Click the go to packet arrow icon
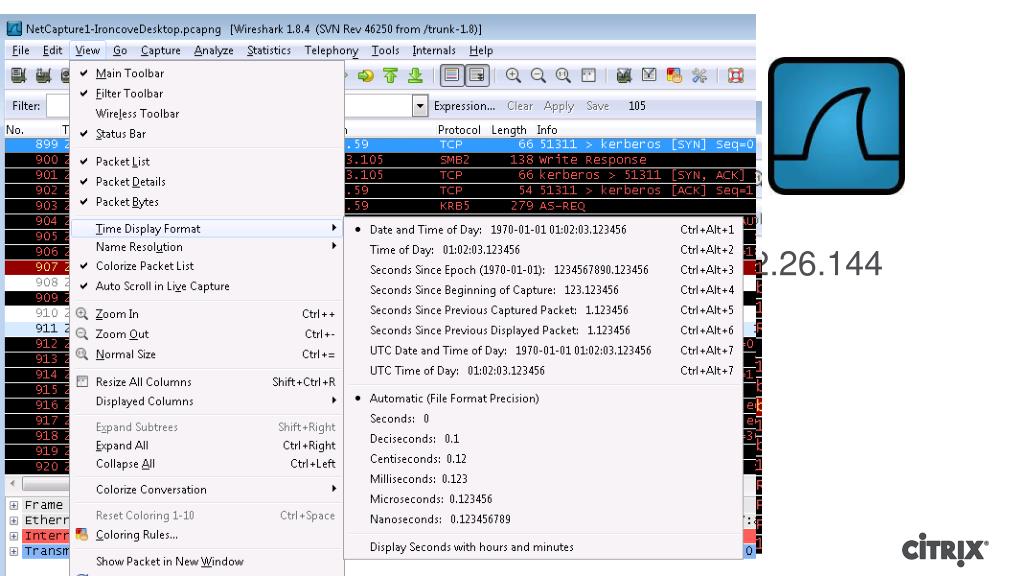Image resolution: width=1024 pixels, height=576 pixels. pyautogui.click(x=366, y=76)
